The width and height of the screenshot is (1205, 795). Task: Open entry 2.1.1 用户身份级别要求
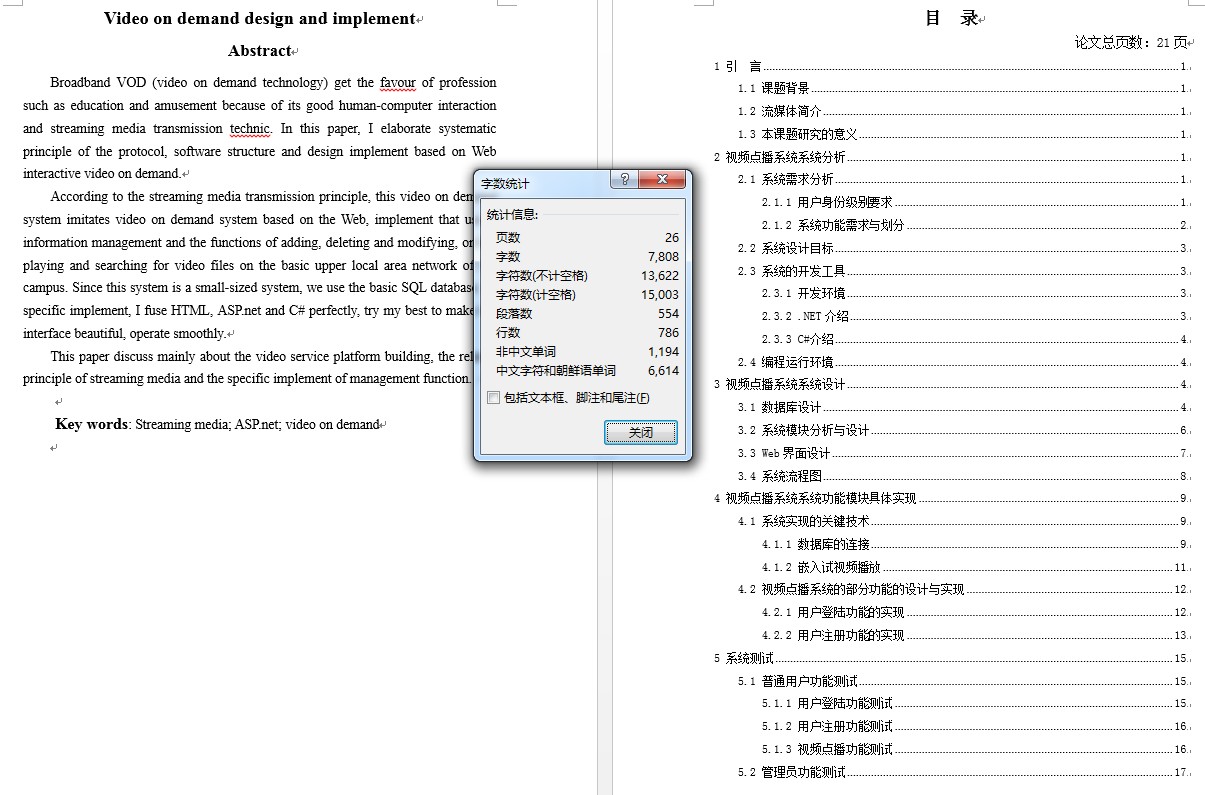click(975, 202)
